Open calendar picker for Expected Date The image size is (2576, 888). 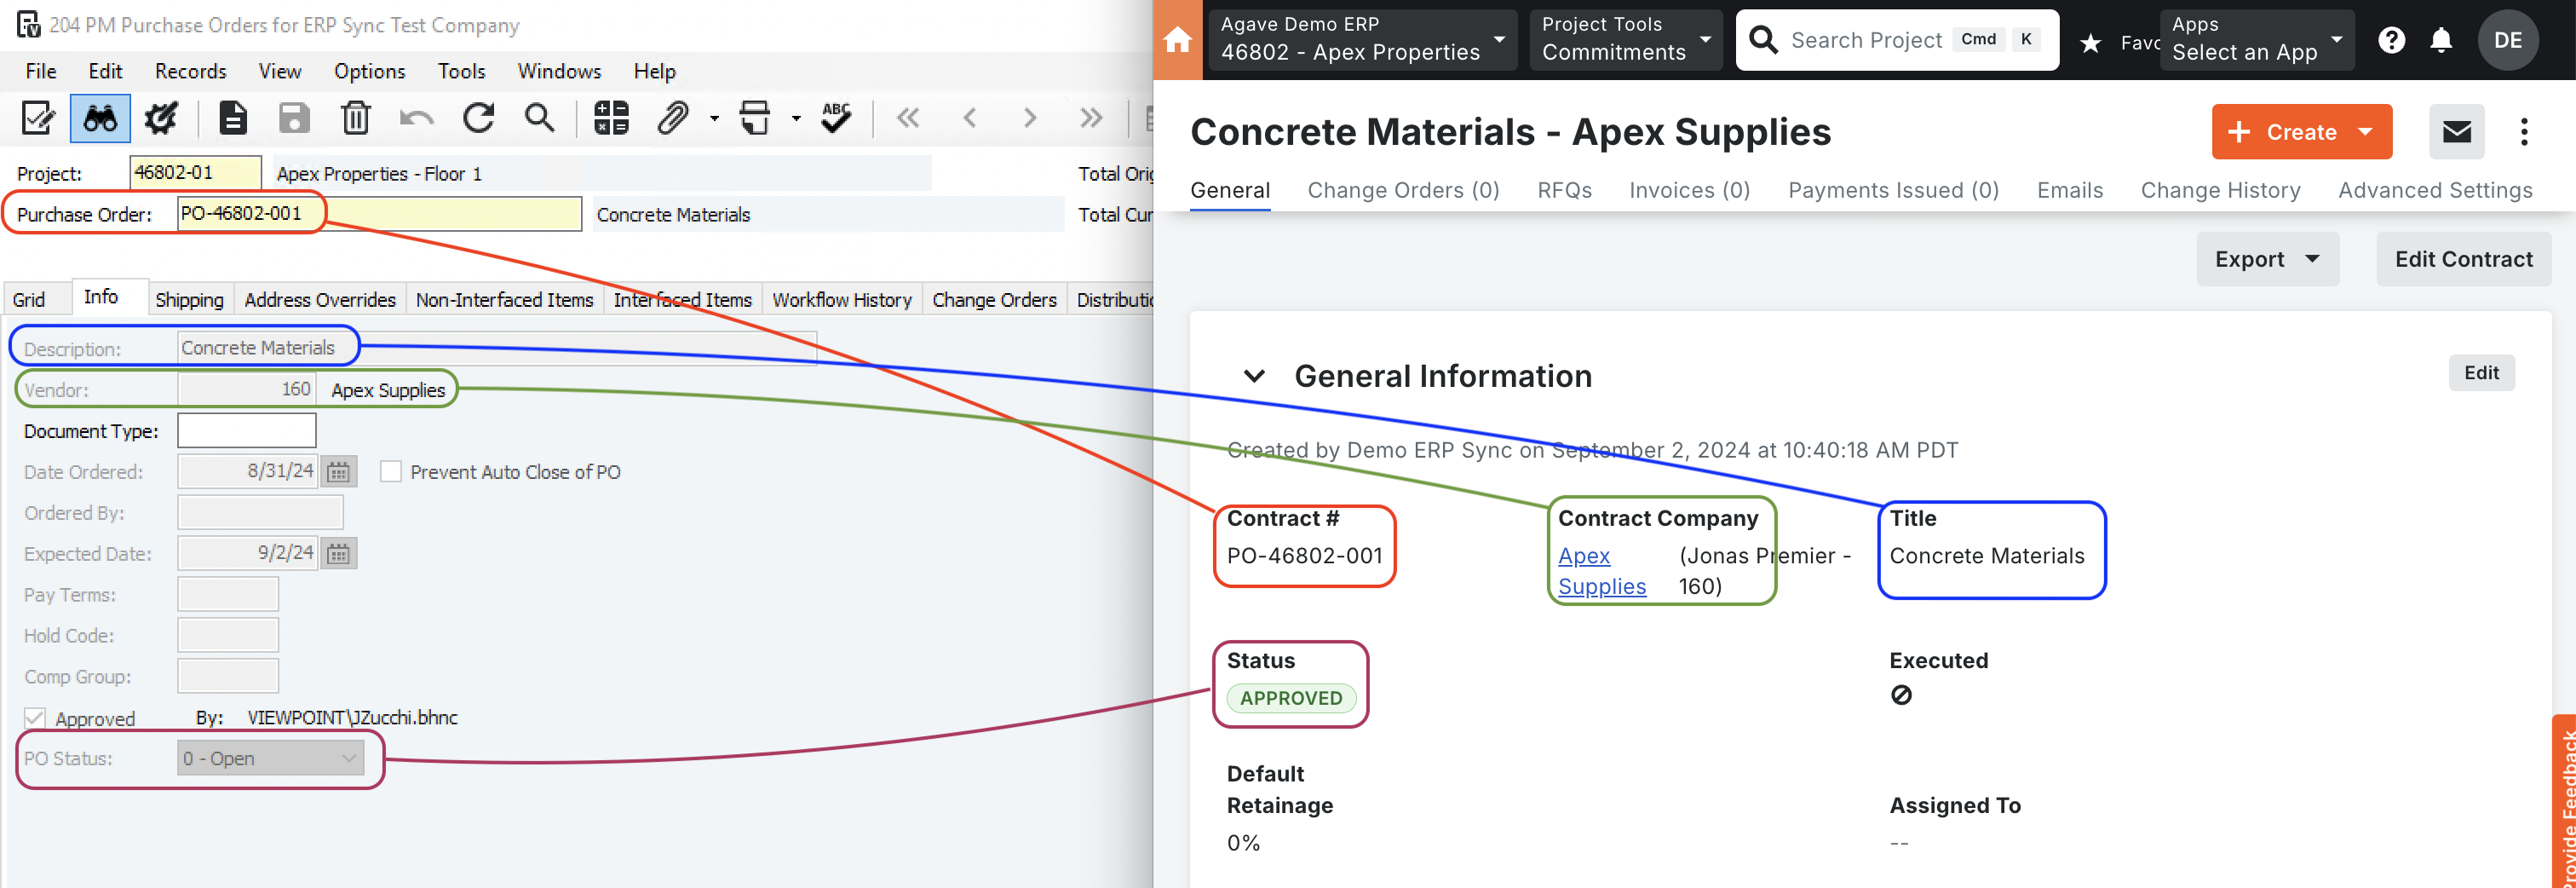pos(339,554)
